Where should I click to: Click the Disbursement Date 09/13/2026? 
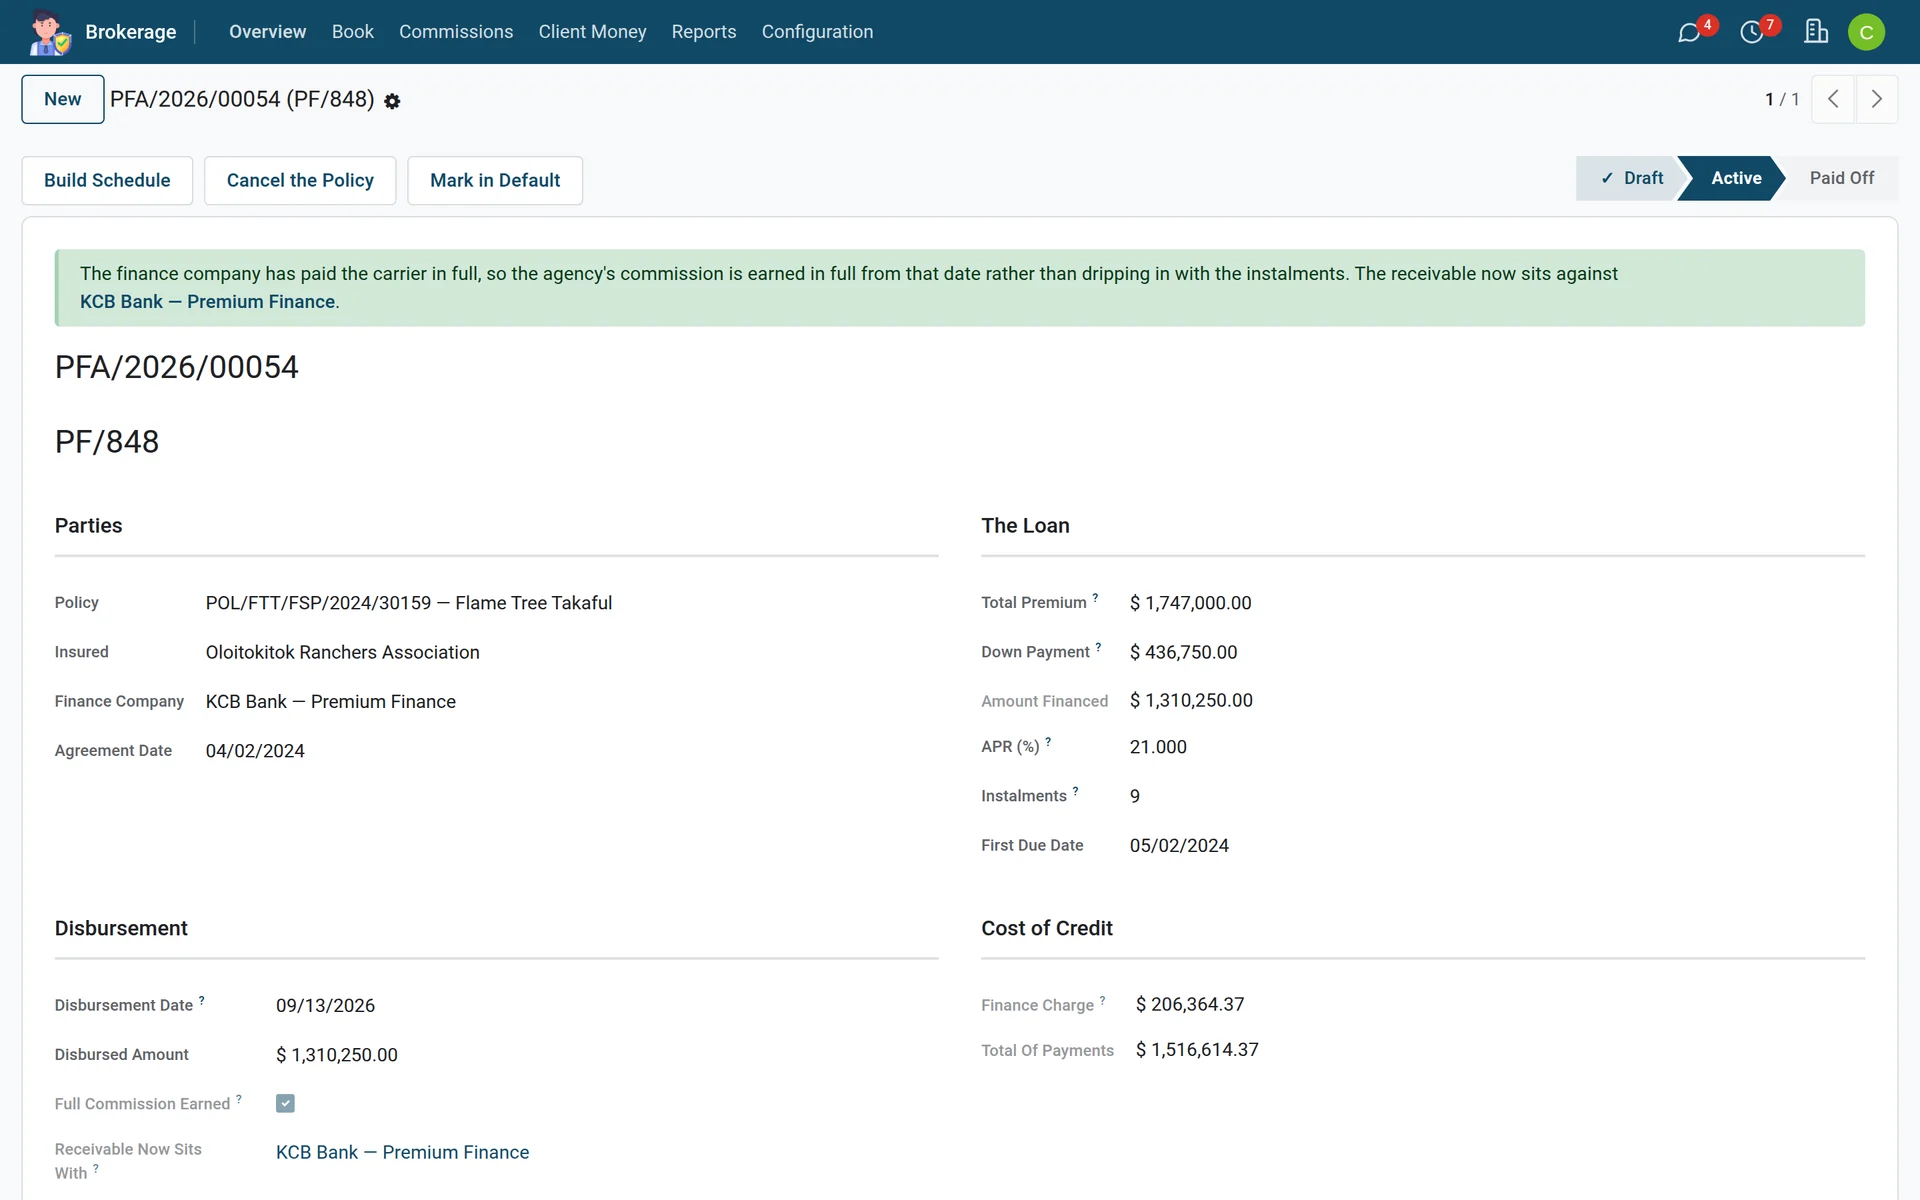325,1006
